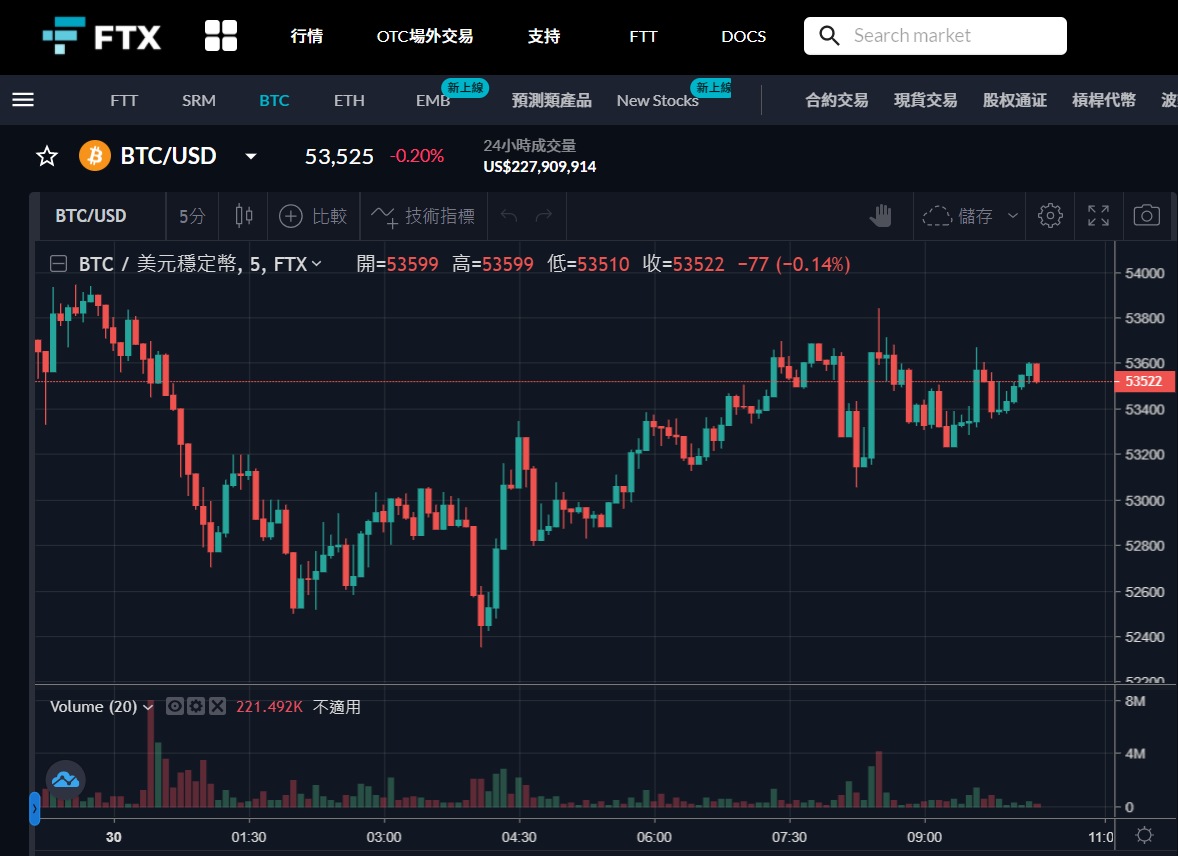The image size is (1178, 856).
Task: Open the OTC場外交易 menu item
Action: pos(424,36)
